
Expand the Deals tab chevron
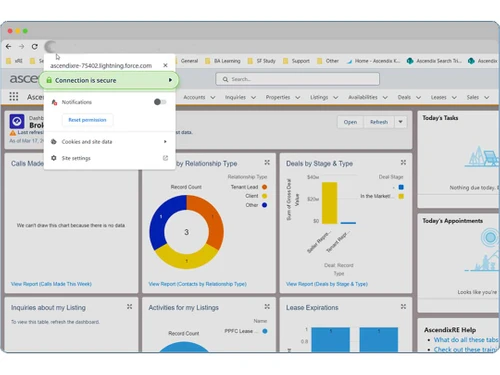tap(418, 97)
